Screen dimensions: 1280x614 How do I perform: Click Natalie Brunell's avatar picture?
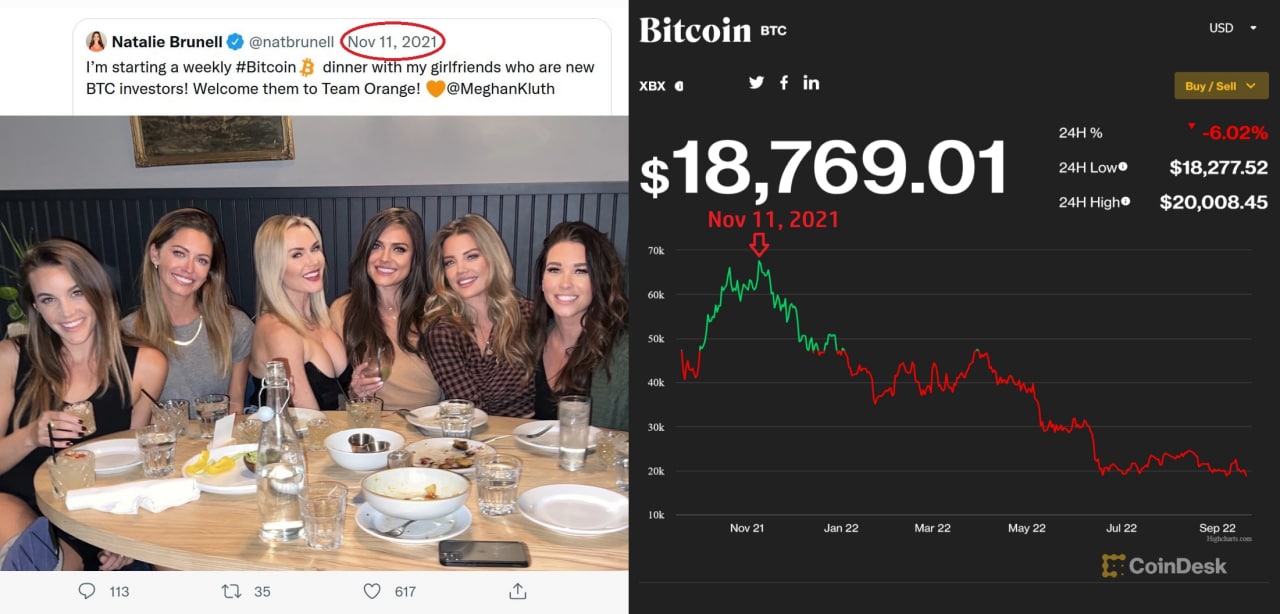tap(96, 41)
